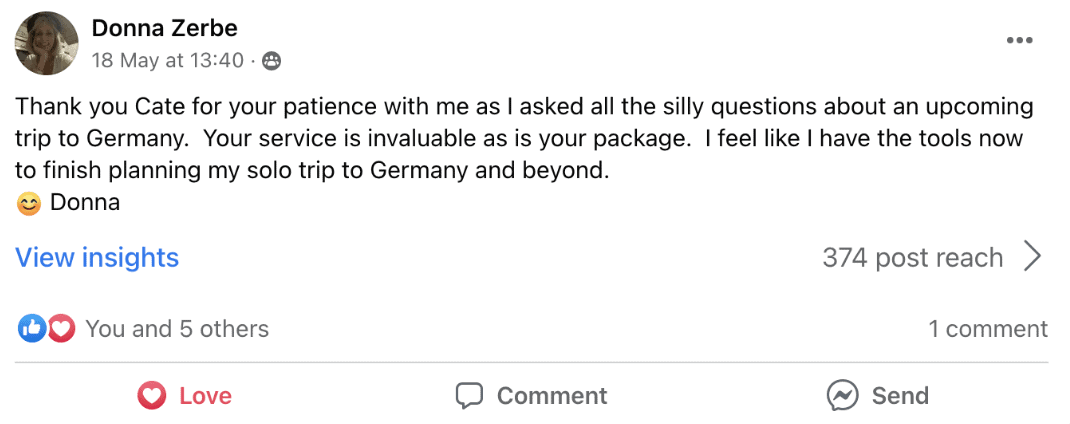The image size is (1070, 424).
Task: Open Donna Zerbe's profile via name
Action: 164,28
